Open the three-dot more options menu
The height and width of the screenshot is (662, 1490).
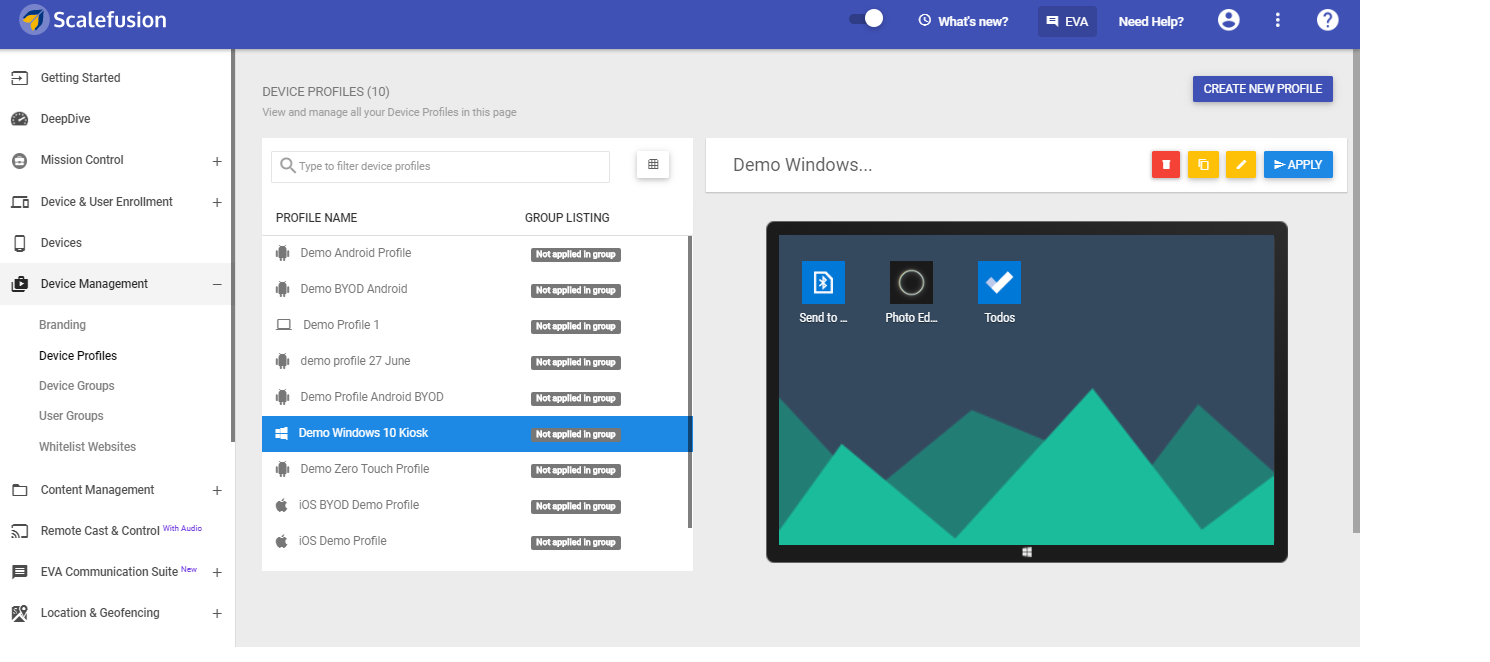1278,20
